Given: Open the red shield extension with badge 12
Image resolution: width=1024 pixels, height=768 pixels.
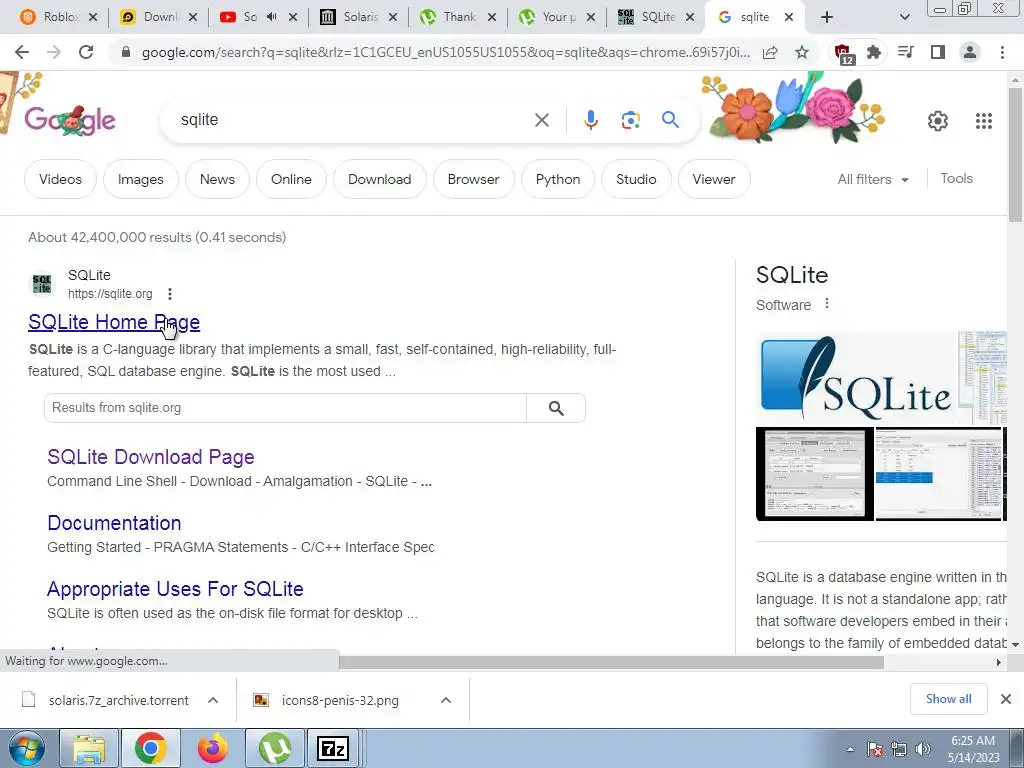Looking at the screenshot, I should (x=843, y=53).
